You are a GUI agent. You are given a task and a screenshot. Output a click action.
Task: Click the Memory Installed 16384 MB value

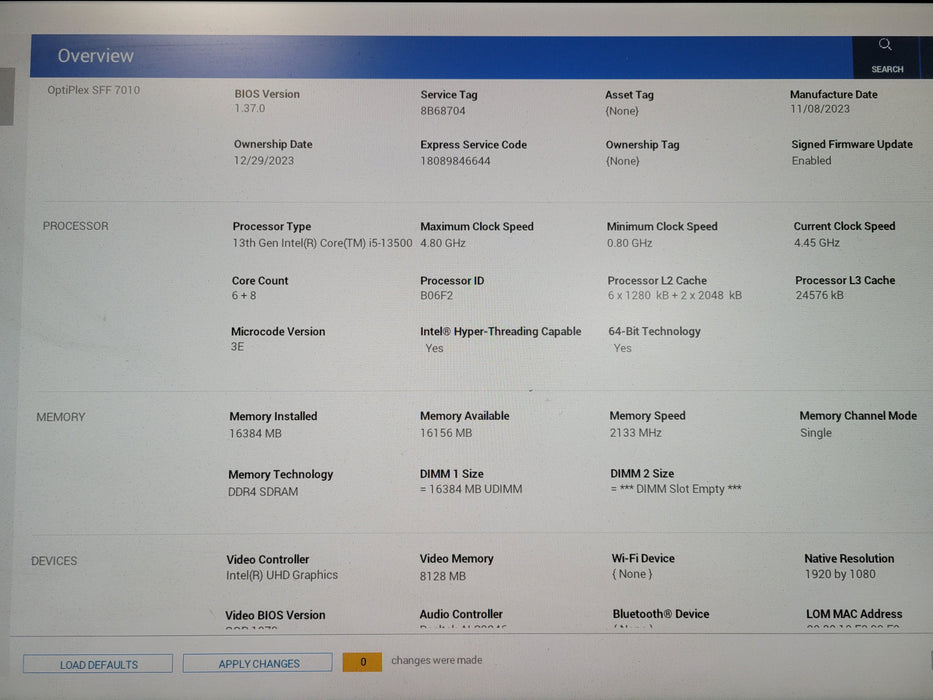point(255,433)
